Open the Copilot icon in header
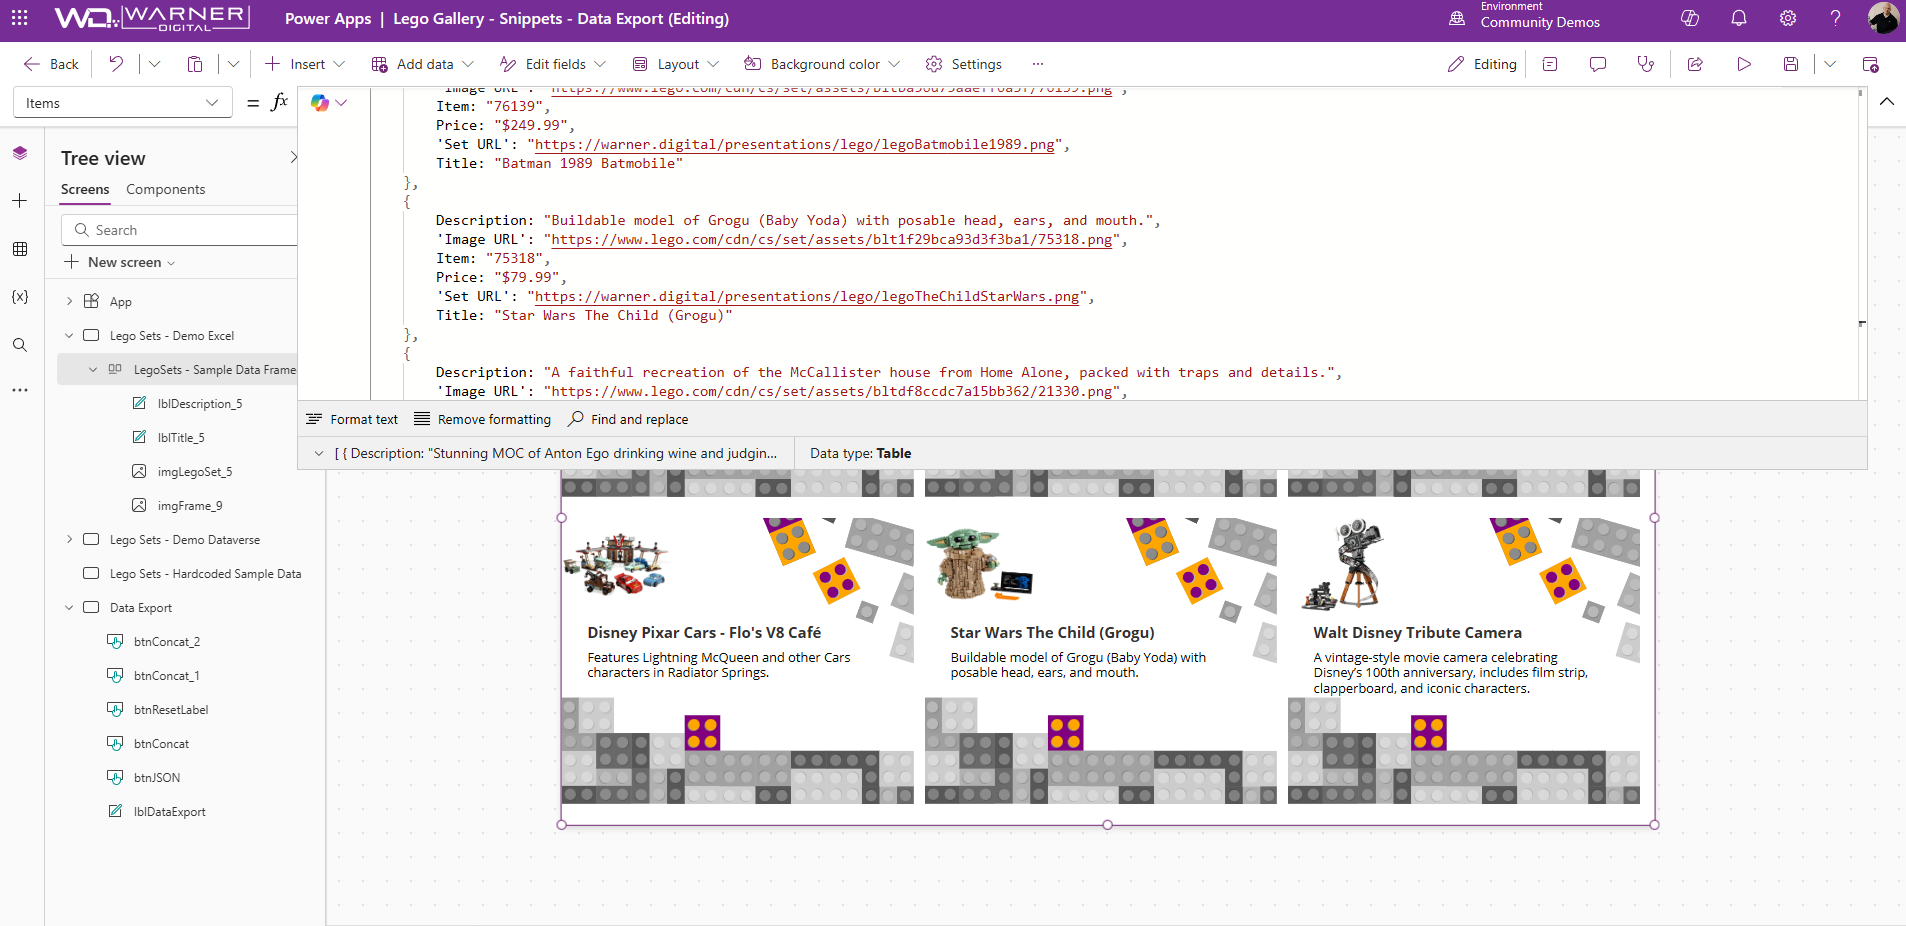This screenshot has height=926, width=1906. tap(1690, 18)
